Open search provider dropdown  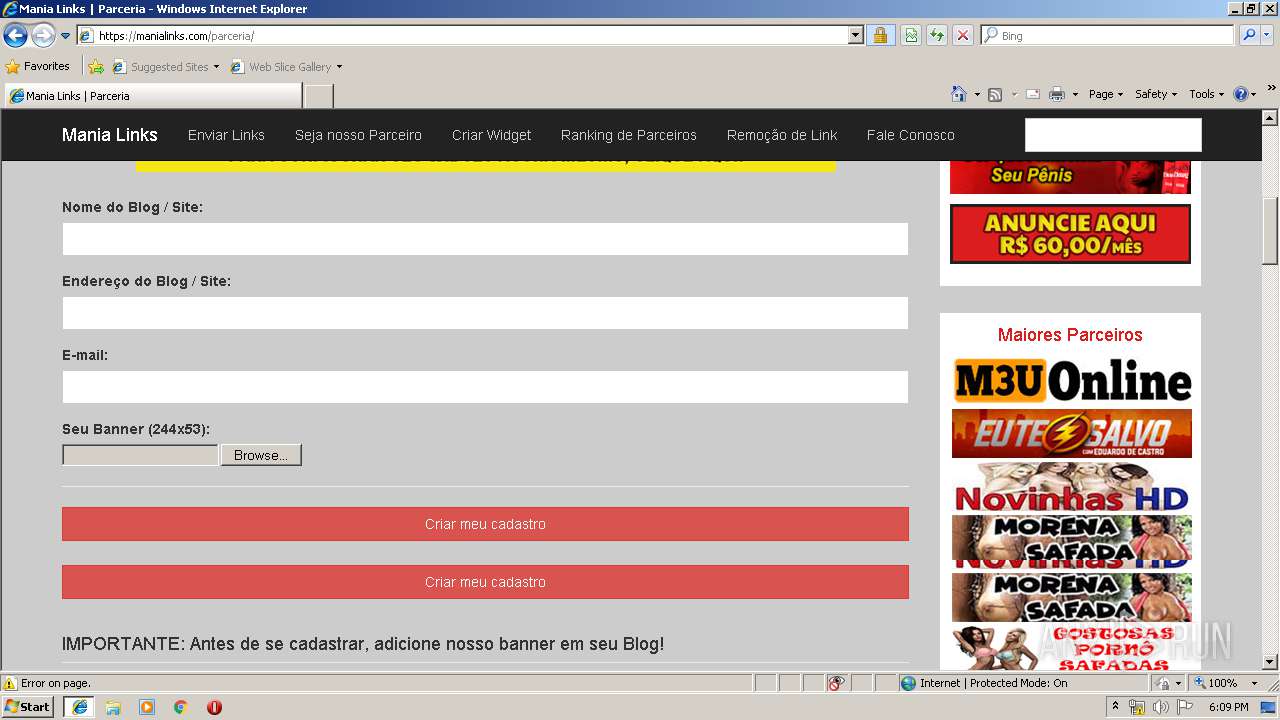(1267, 36)
